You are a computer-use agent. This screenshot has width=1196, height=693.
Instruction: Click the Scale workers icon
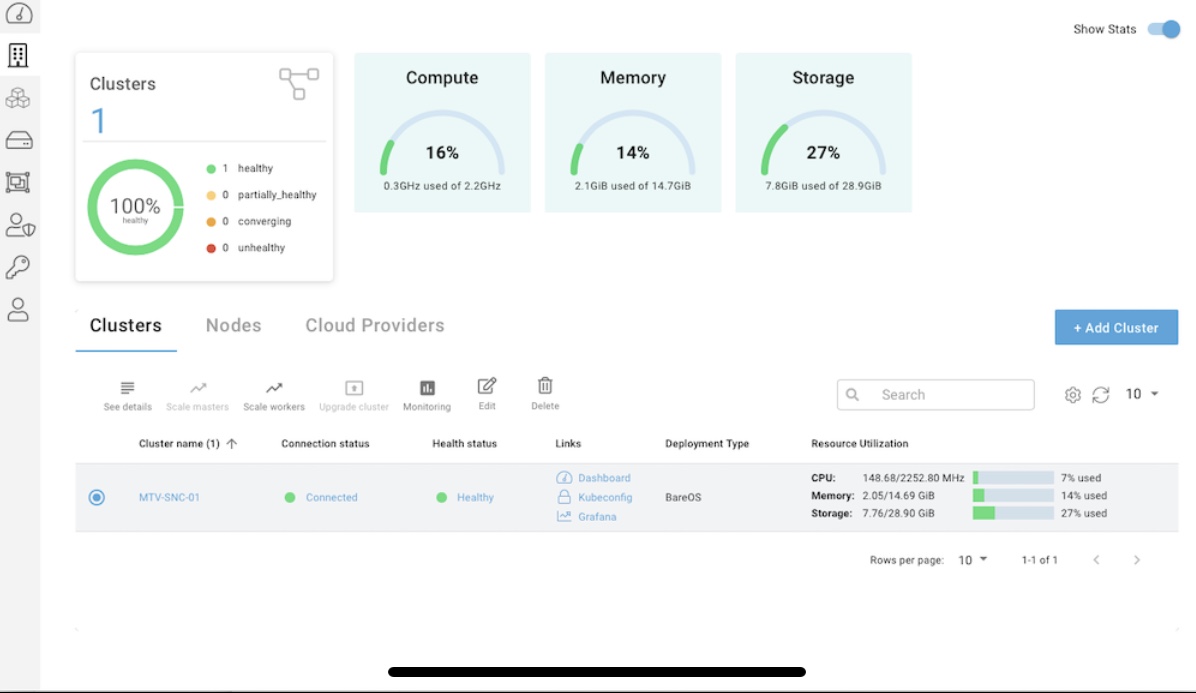point(274,388)
